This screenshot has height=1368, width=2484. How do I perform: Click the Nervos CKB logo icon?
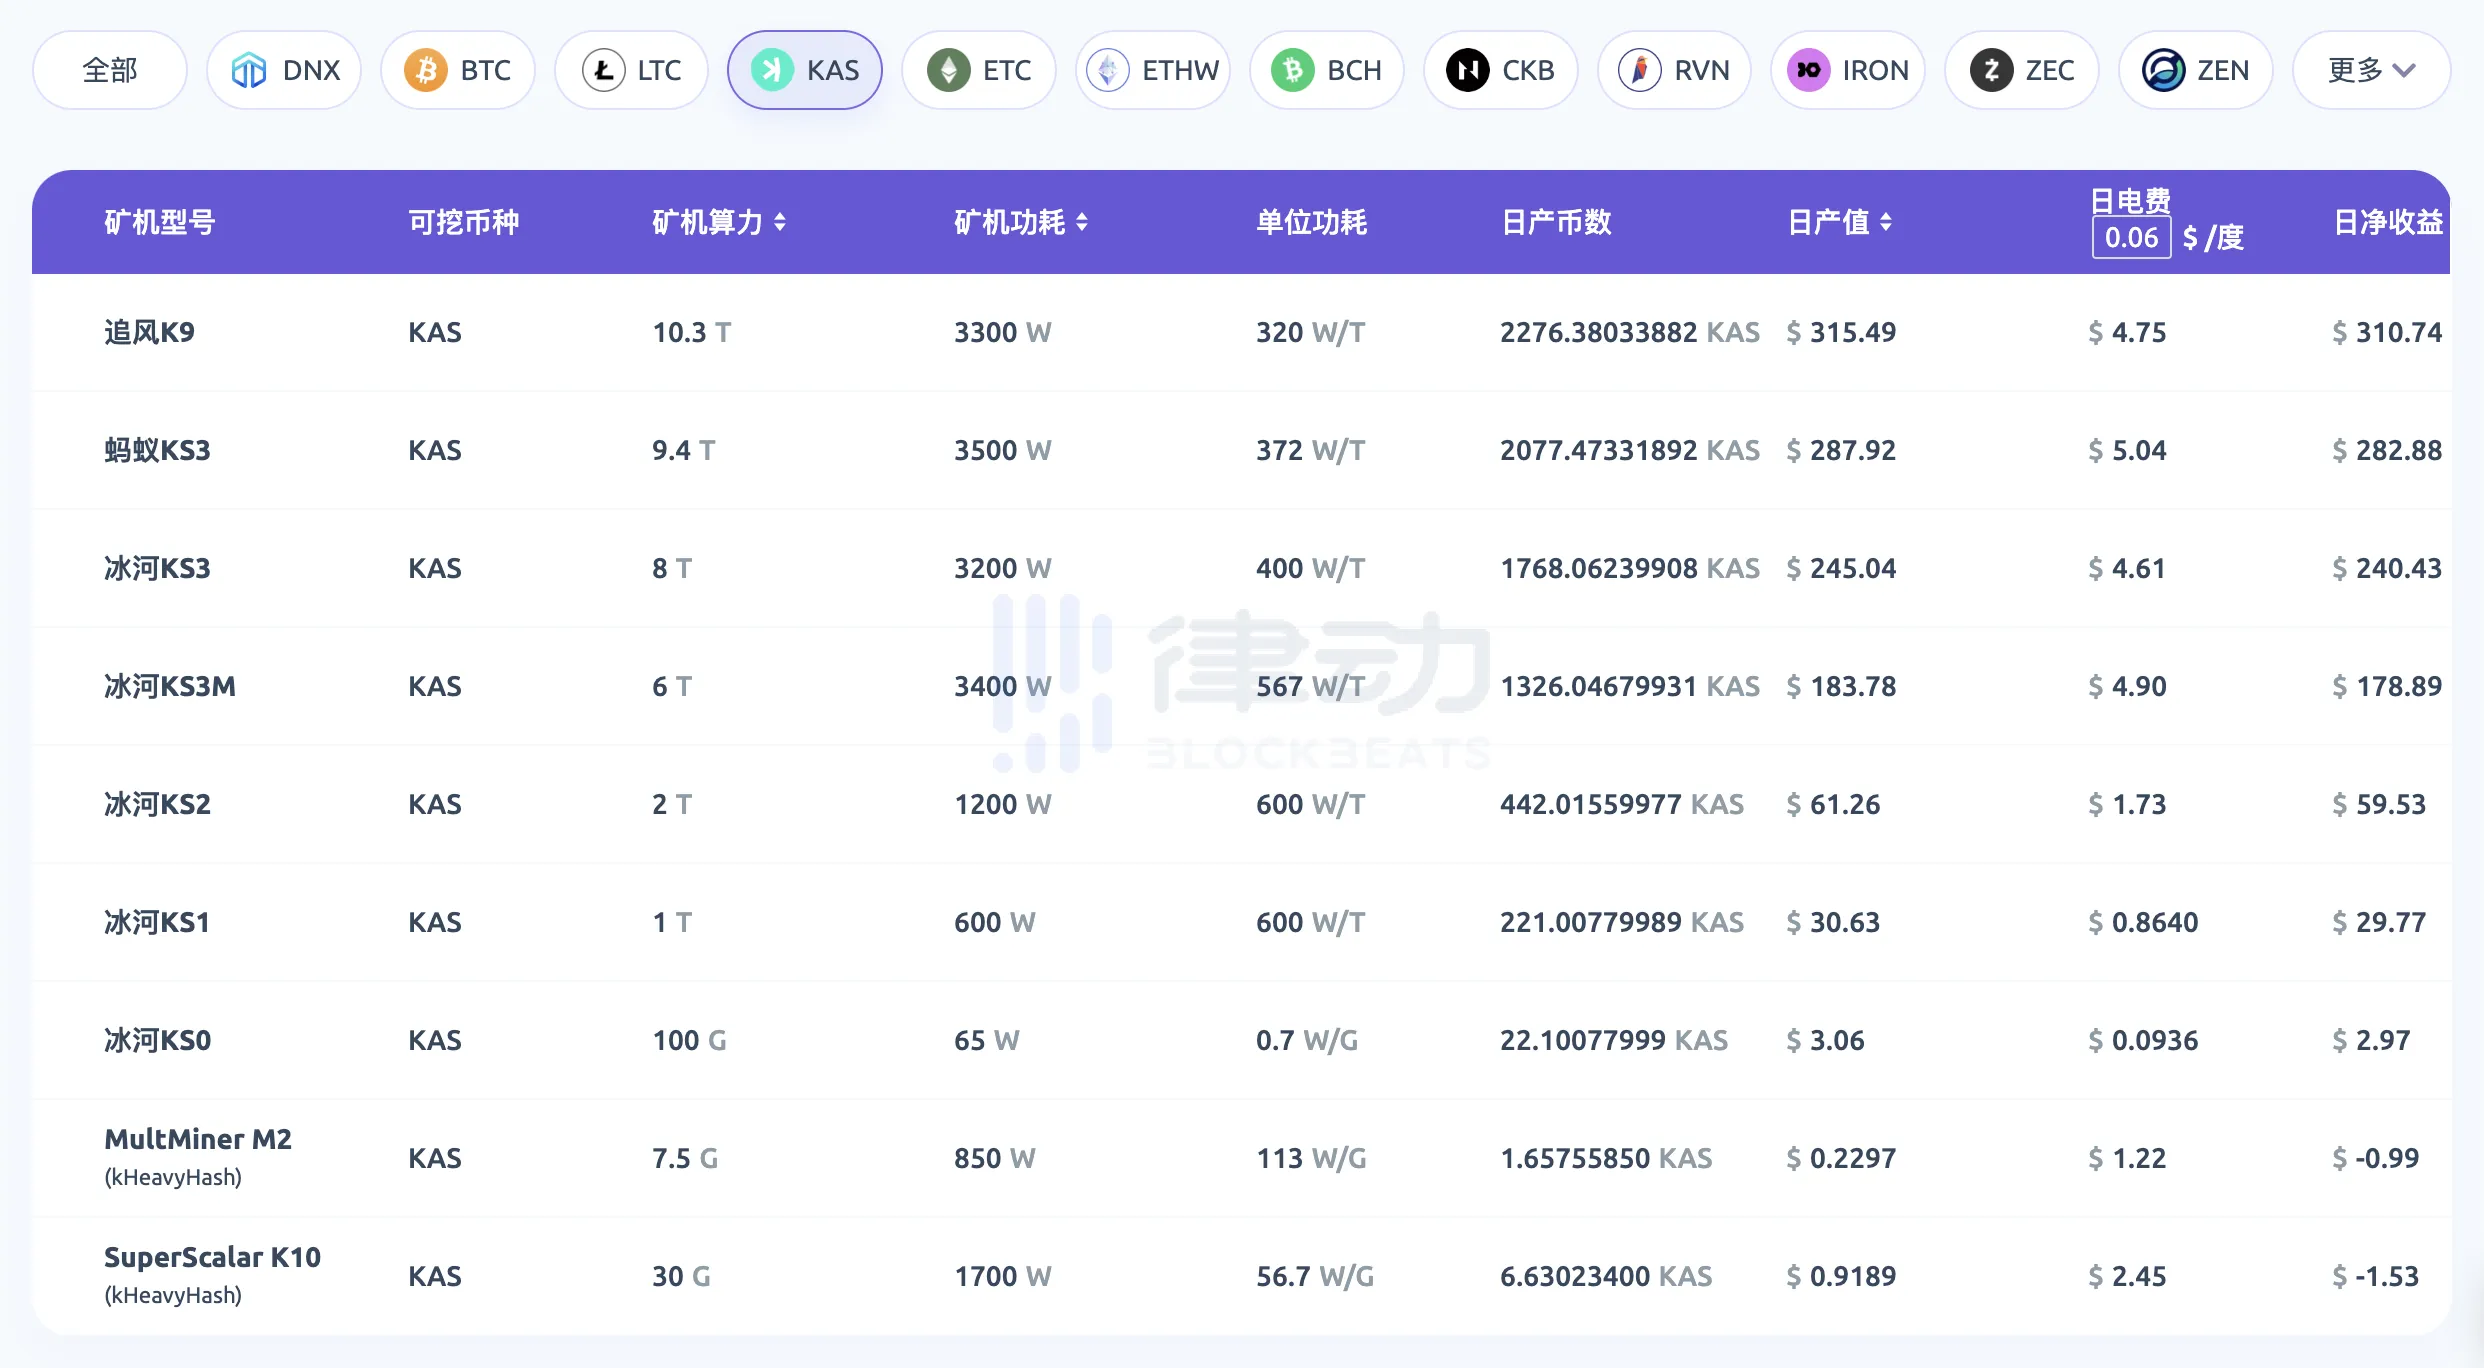(1467, 70)
